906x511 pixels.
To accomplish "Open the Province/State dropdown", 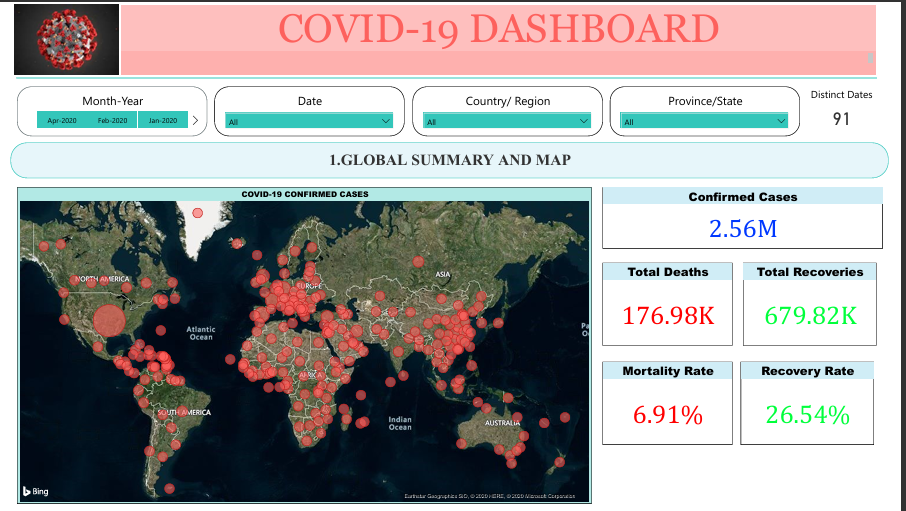I will (x=705, y=121).
